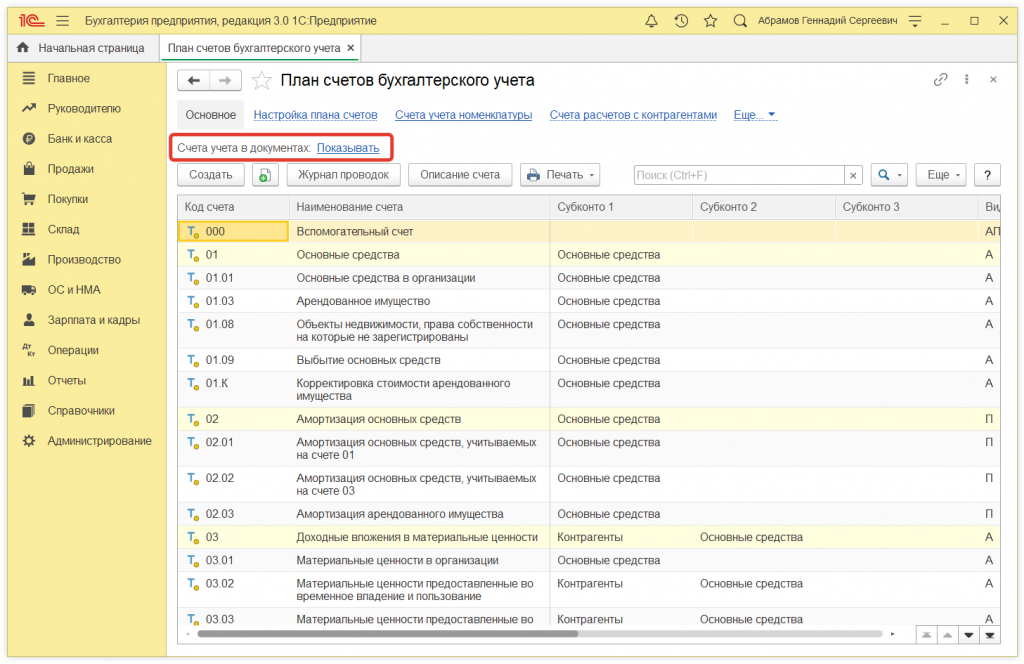Open form actions via the vertical dots icon

click(966, 79)
